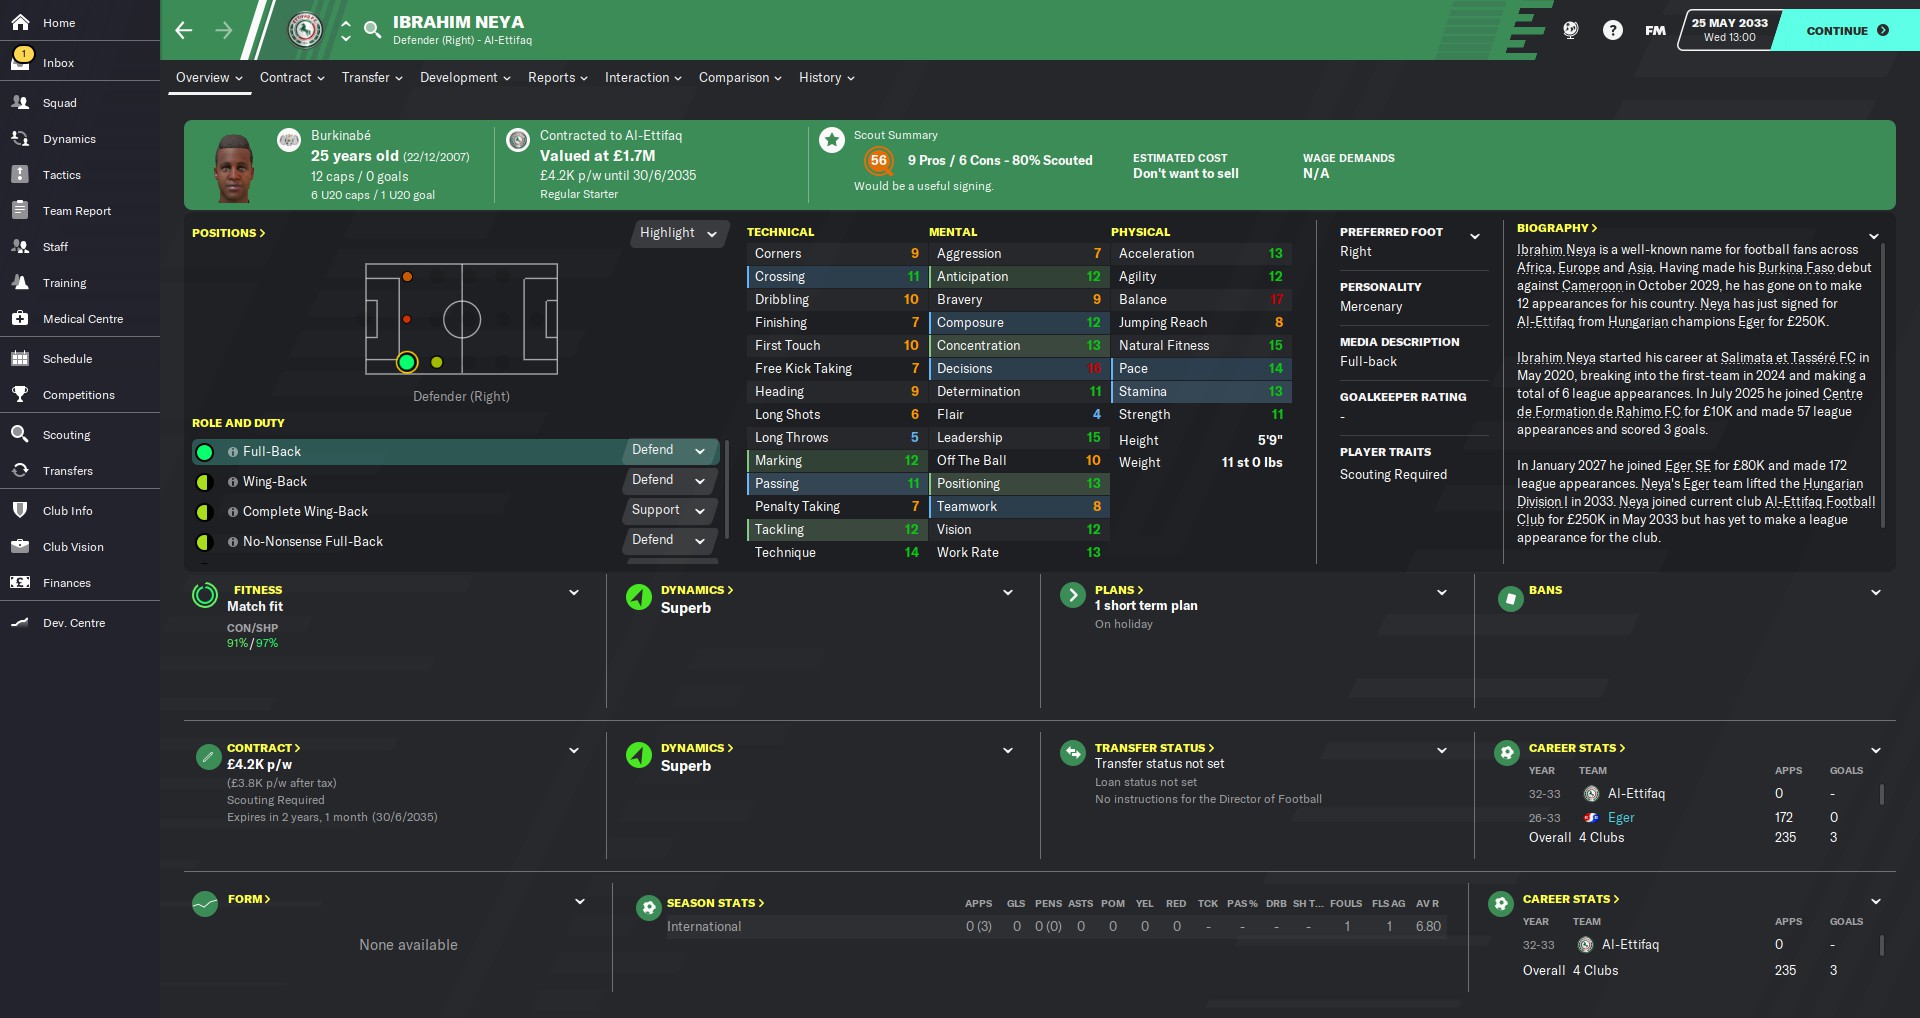Viewport: 1920px width, 1018px height.
Task: Expand the Fitness panel chevron
Action: [x=574, y=592]
